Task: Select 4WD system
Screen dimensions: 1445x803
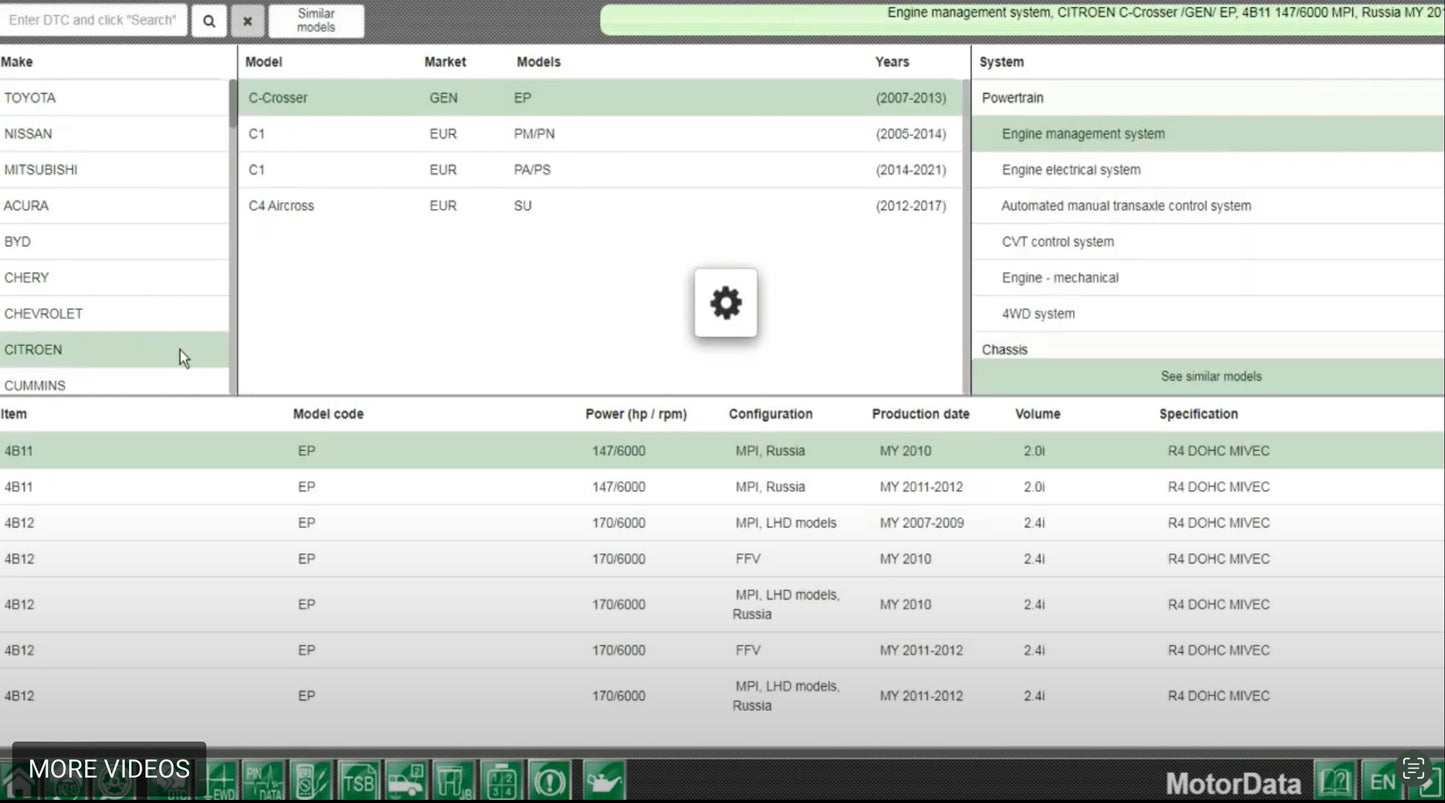Action: tap(1208, 314)
